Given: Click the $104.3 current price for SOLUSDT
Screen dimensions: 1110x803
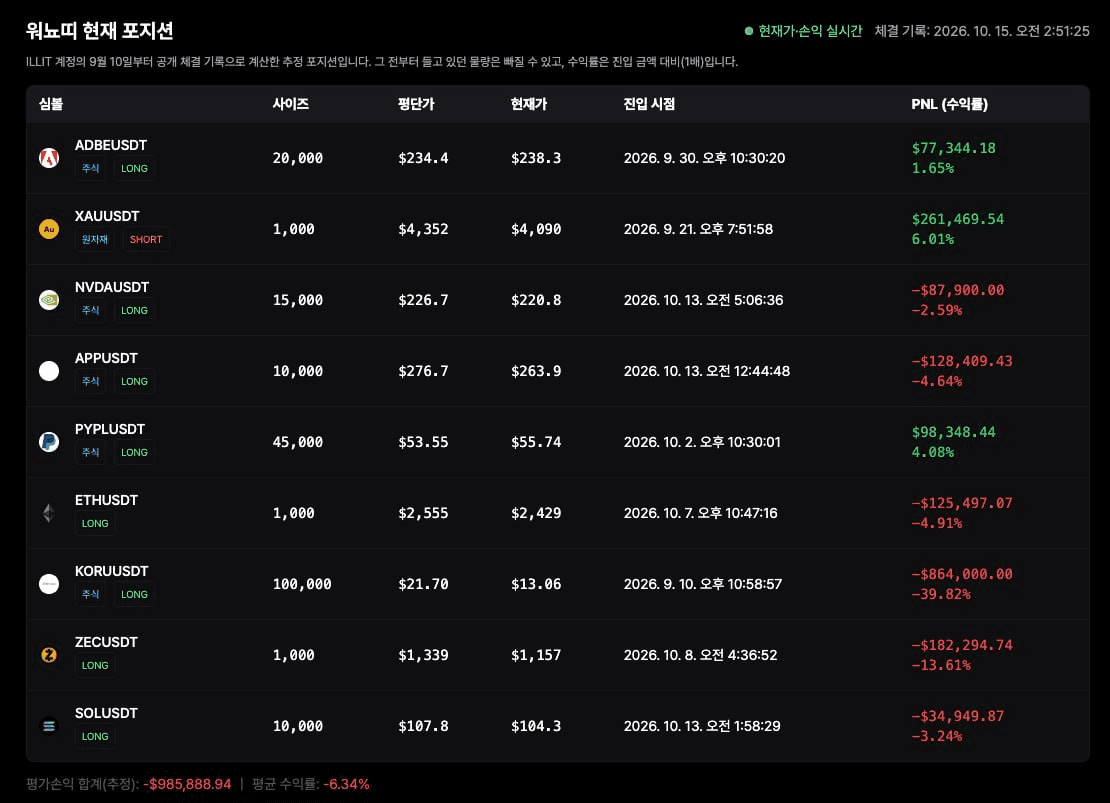Looking at the screenshot, I should click(x=536, y=726).
